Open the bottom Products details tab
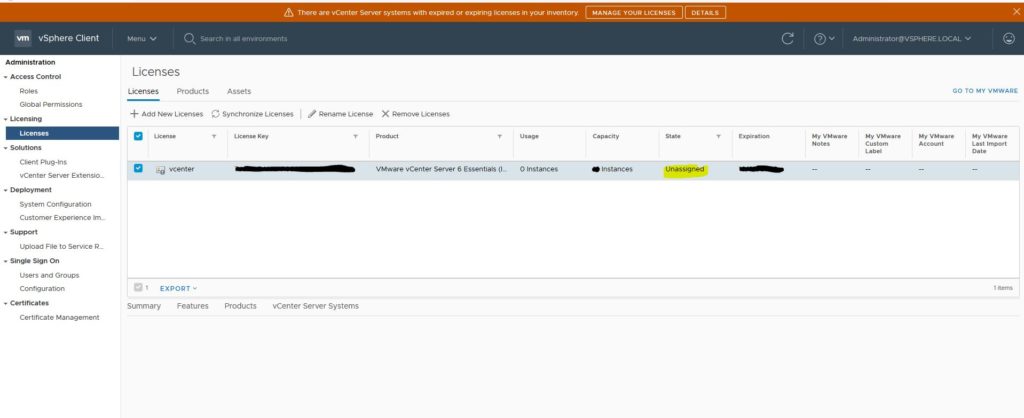The width and height of the screenshot is (1024, 418). (x=240, y=306)
